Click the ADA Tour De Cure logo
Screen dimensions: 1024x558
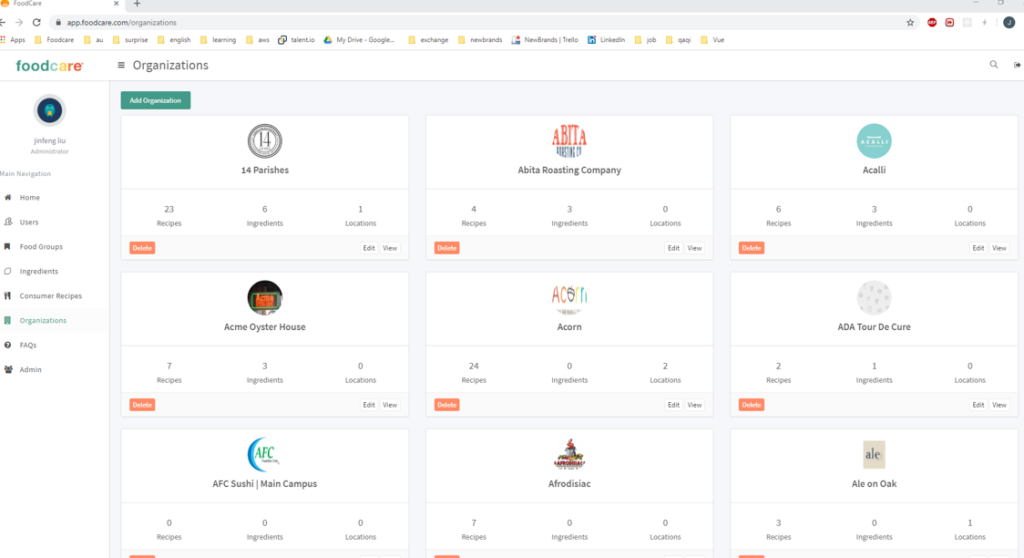pos(874,298)
